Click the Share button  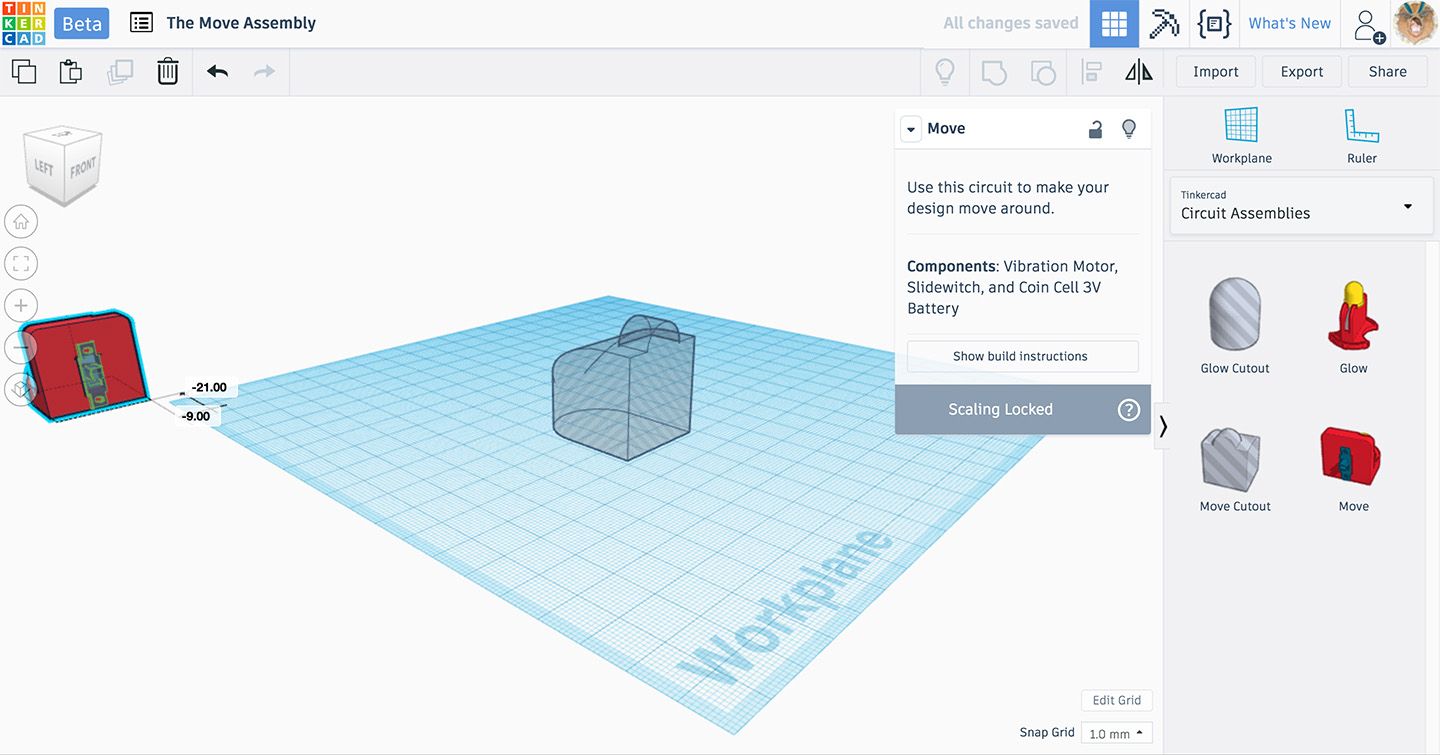click(x=1388, y=72)
